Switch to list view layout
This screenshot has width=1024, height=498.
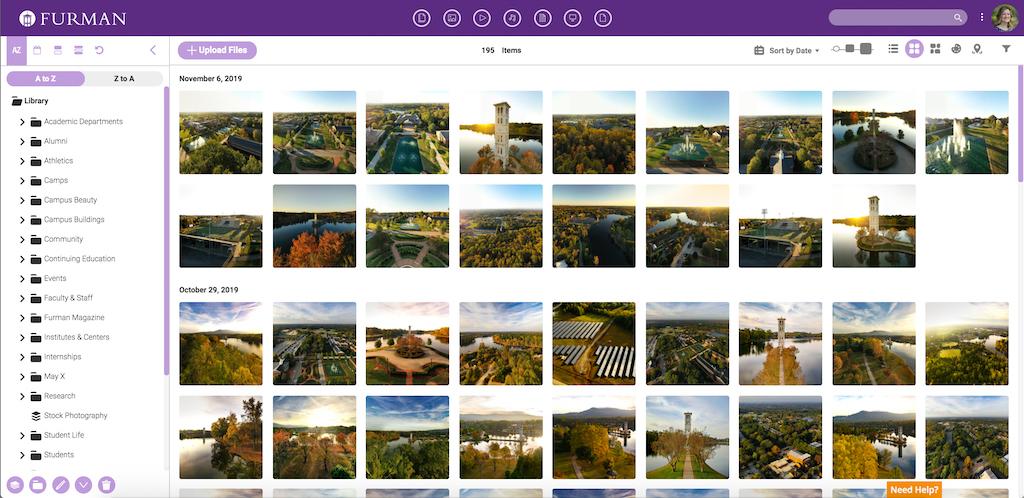tap(893, 50)
